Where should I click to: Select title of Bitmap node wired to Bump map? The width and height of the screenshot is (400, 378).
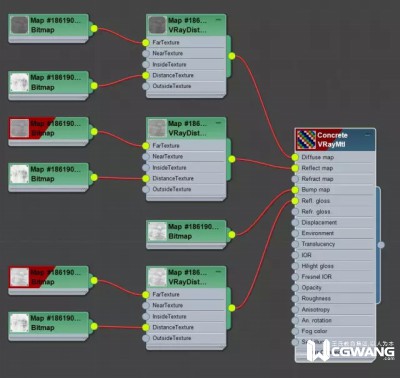[193, 231]
